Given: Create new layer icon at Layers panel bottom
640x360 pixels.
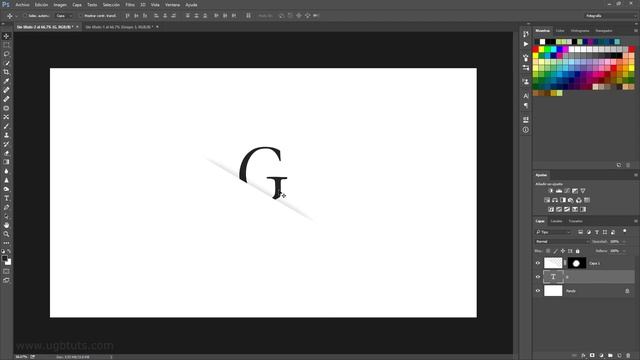Looking at the screenshot, I should coord(619,356).
